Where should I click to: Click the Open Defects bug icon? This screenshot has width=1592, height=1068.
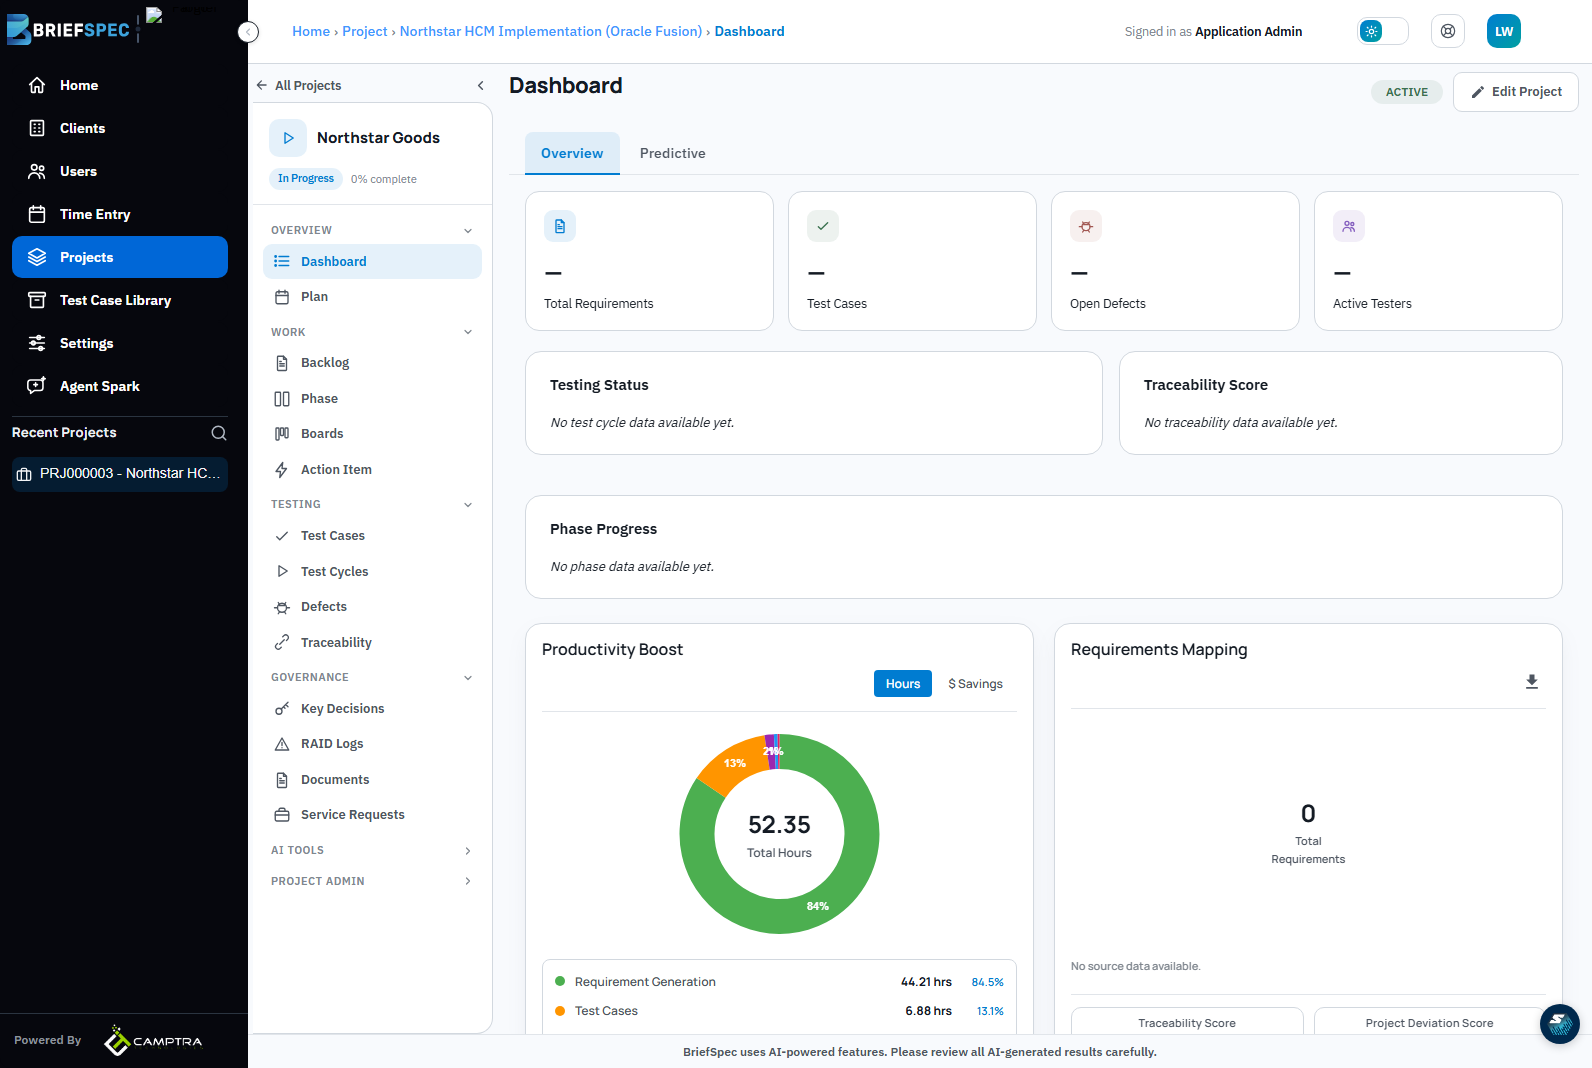[x=1086, y=226]
